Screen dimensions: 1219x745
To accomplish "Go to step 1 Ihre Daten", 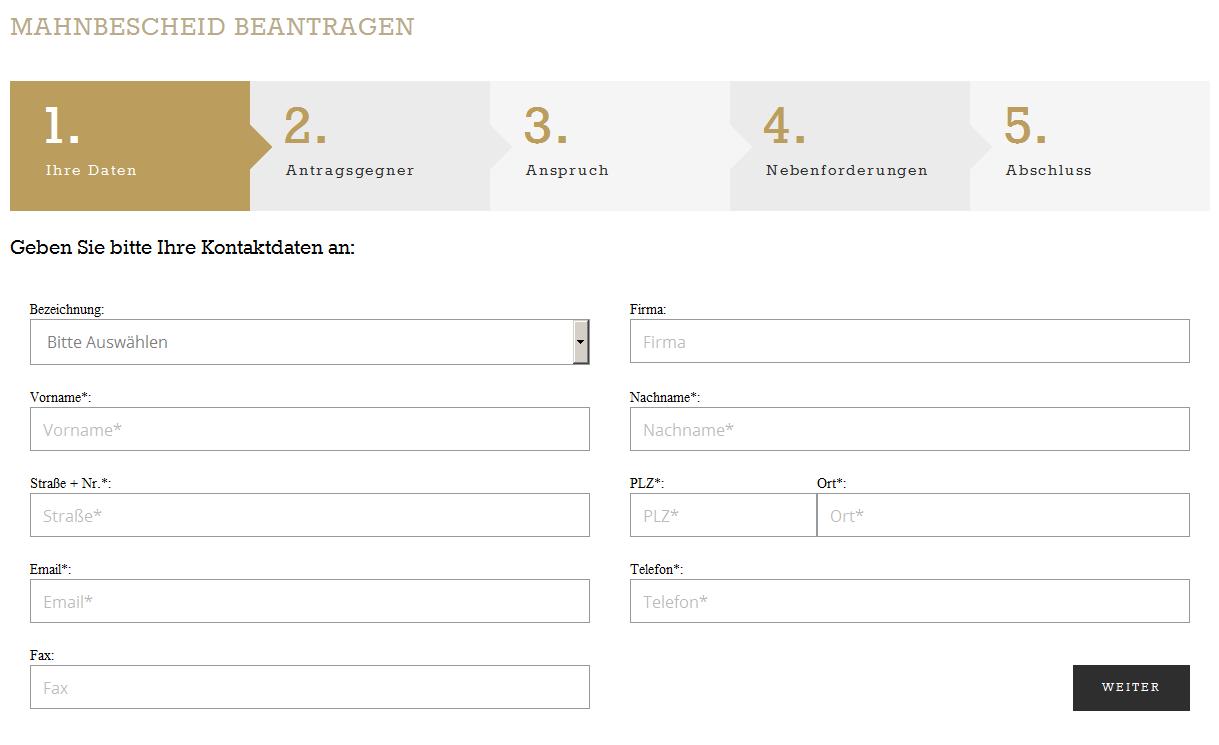I will (130, 146).
